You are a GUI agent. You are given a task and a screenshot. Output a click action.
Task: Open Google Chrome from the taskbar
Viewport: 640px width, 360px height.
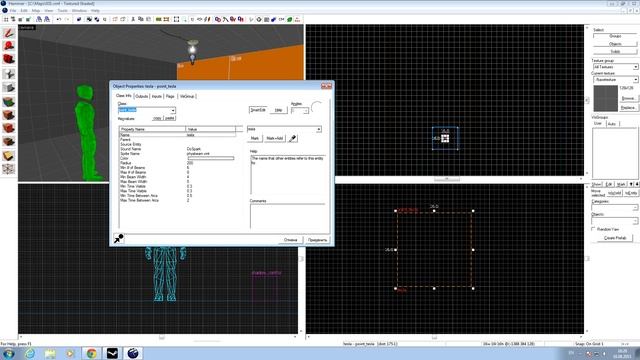pos(91,353)
